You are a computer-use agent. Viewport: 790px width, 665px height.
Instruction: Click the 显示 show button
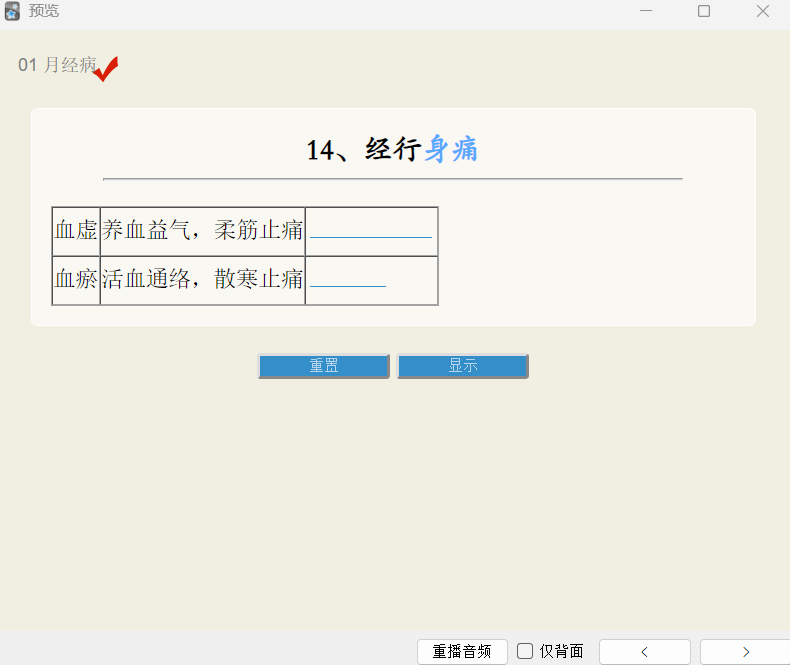tap(463, 366)
